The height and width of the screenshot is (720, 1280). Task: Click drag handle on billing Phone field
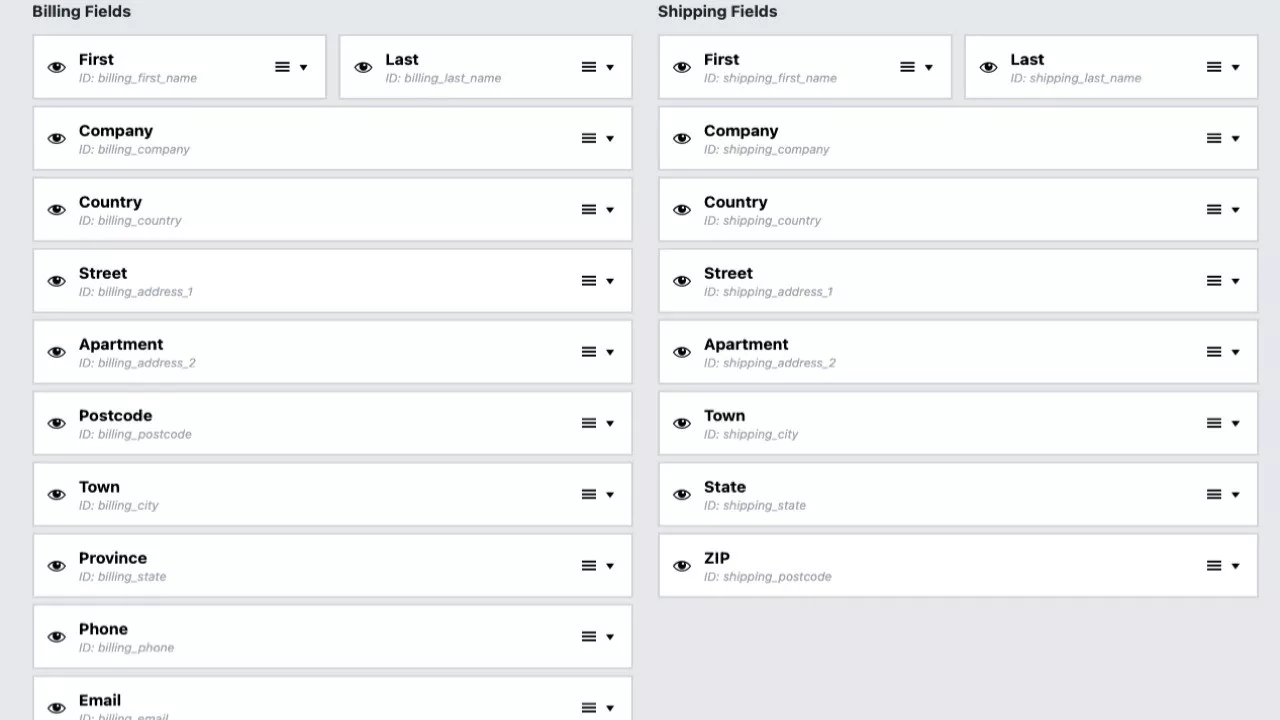[x=589, y=637]
